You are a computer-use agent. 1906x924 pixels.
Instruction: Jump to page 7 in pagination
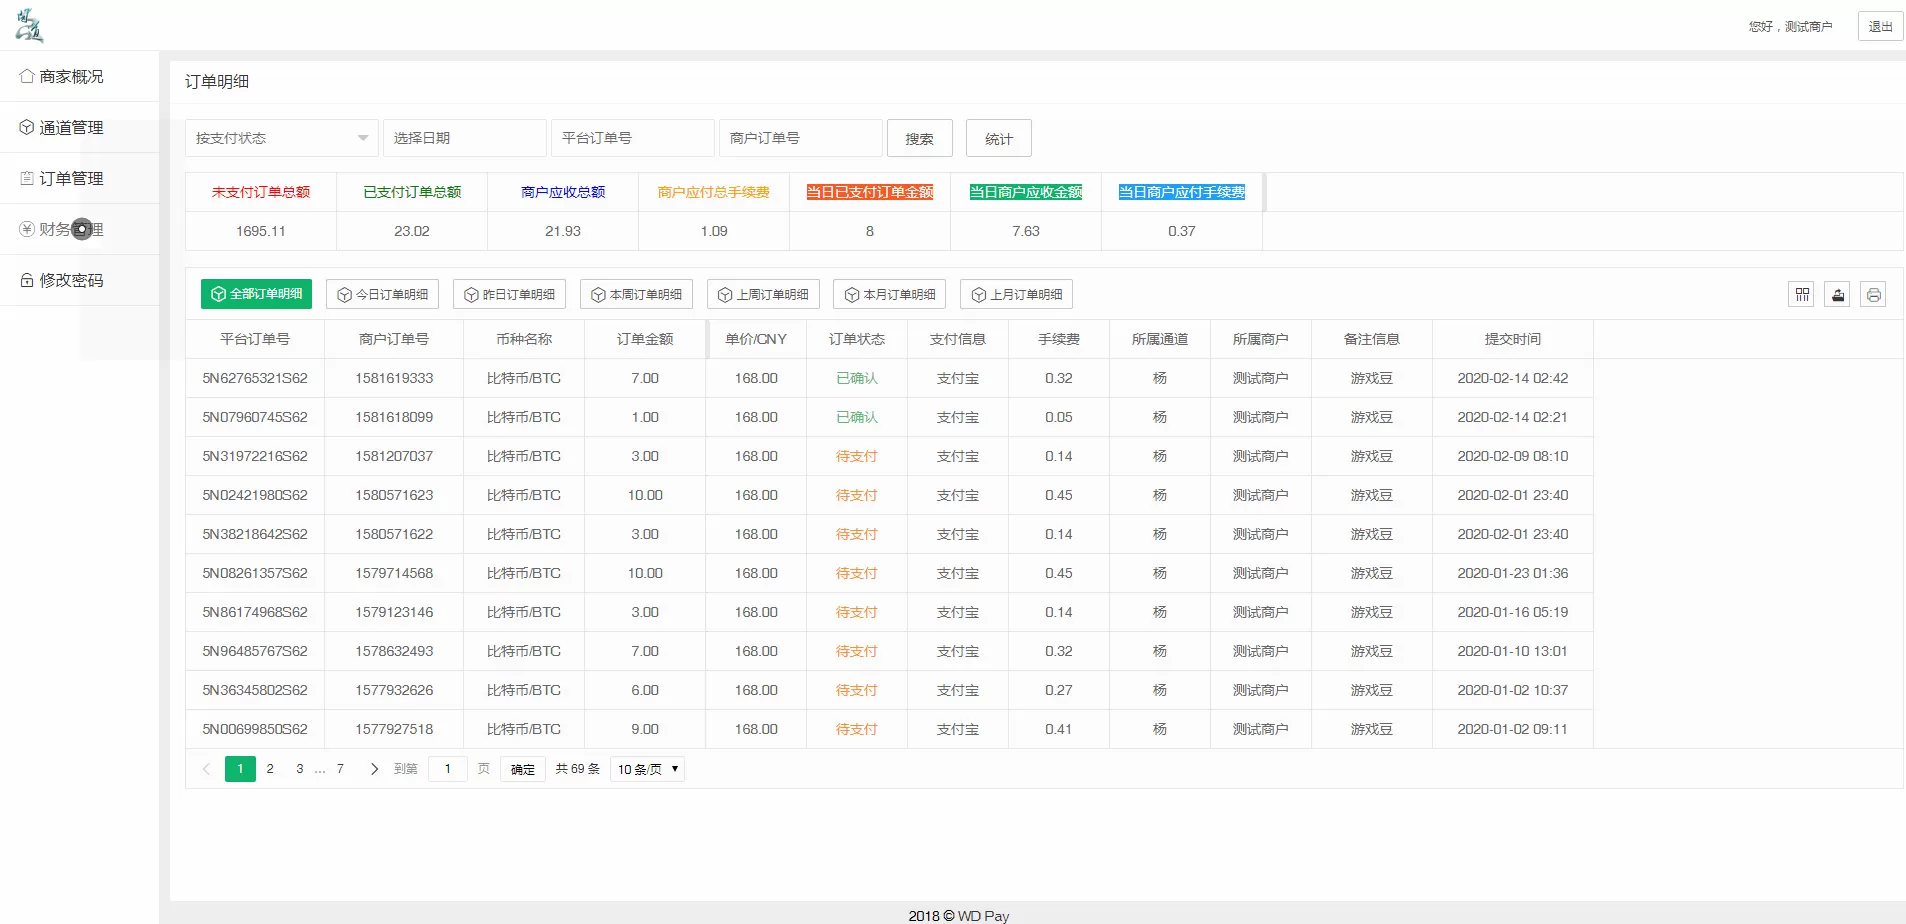pyautogui.click(x=340, y=769)
